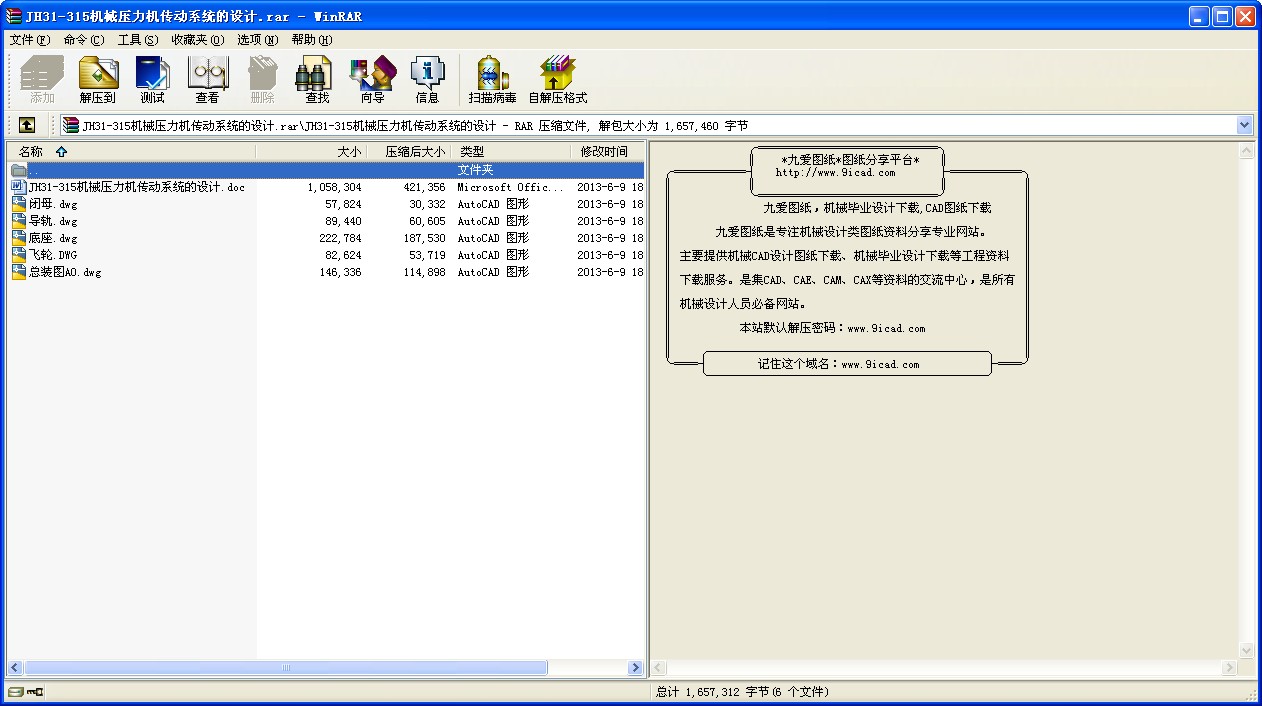Launch the 向导 (Wizard) tool

click(372, 80)
